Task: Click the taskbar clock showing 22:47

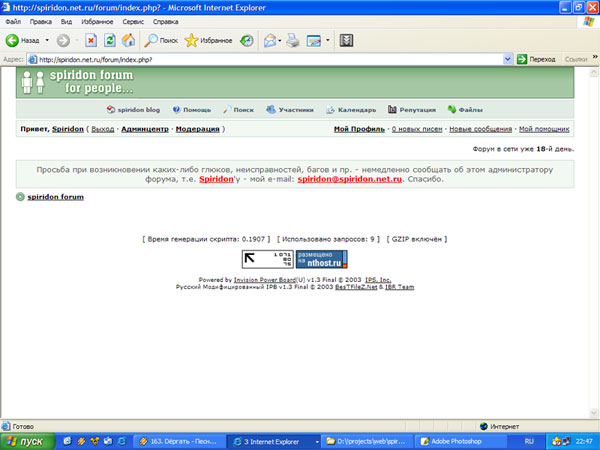Action: tap(584, 442)
